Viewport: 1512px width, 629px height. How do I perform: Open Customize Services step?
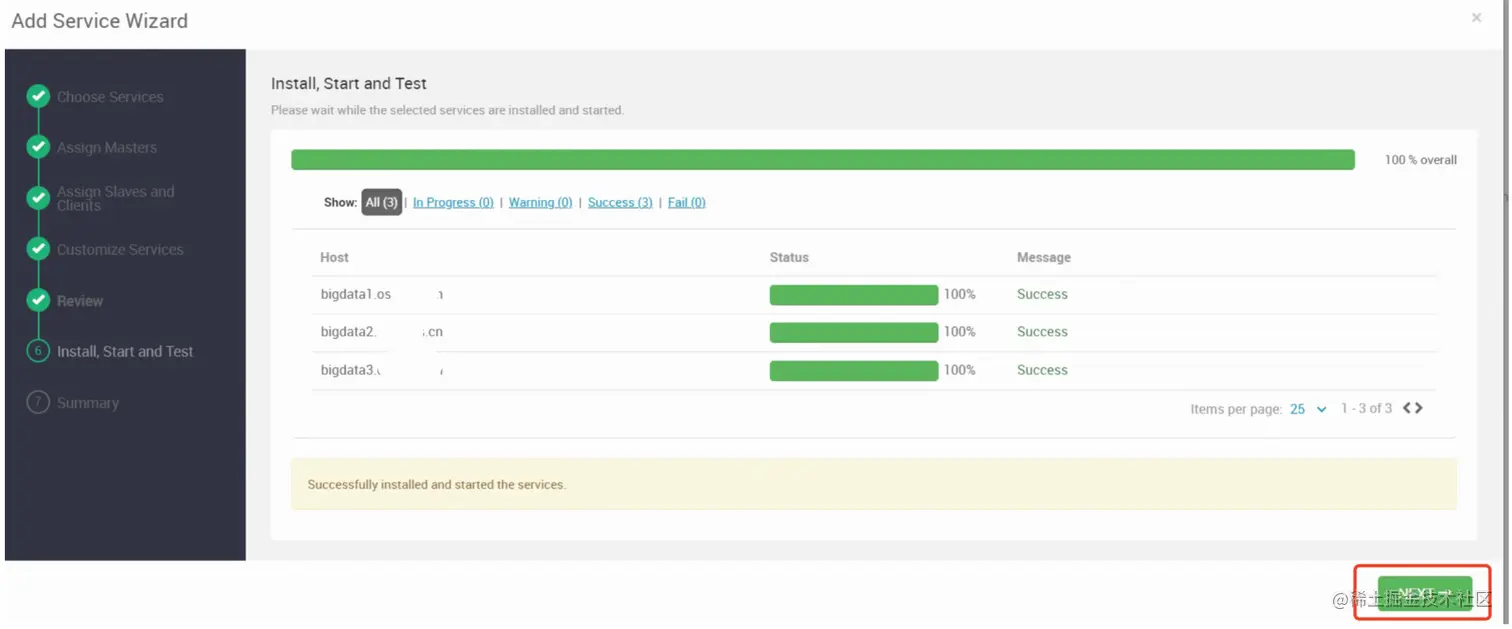120,249
